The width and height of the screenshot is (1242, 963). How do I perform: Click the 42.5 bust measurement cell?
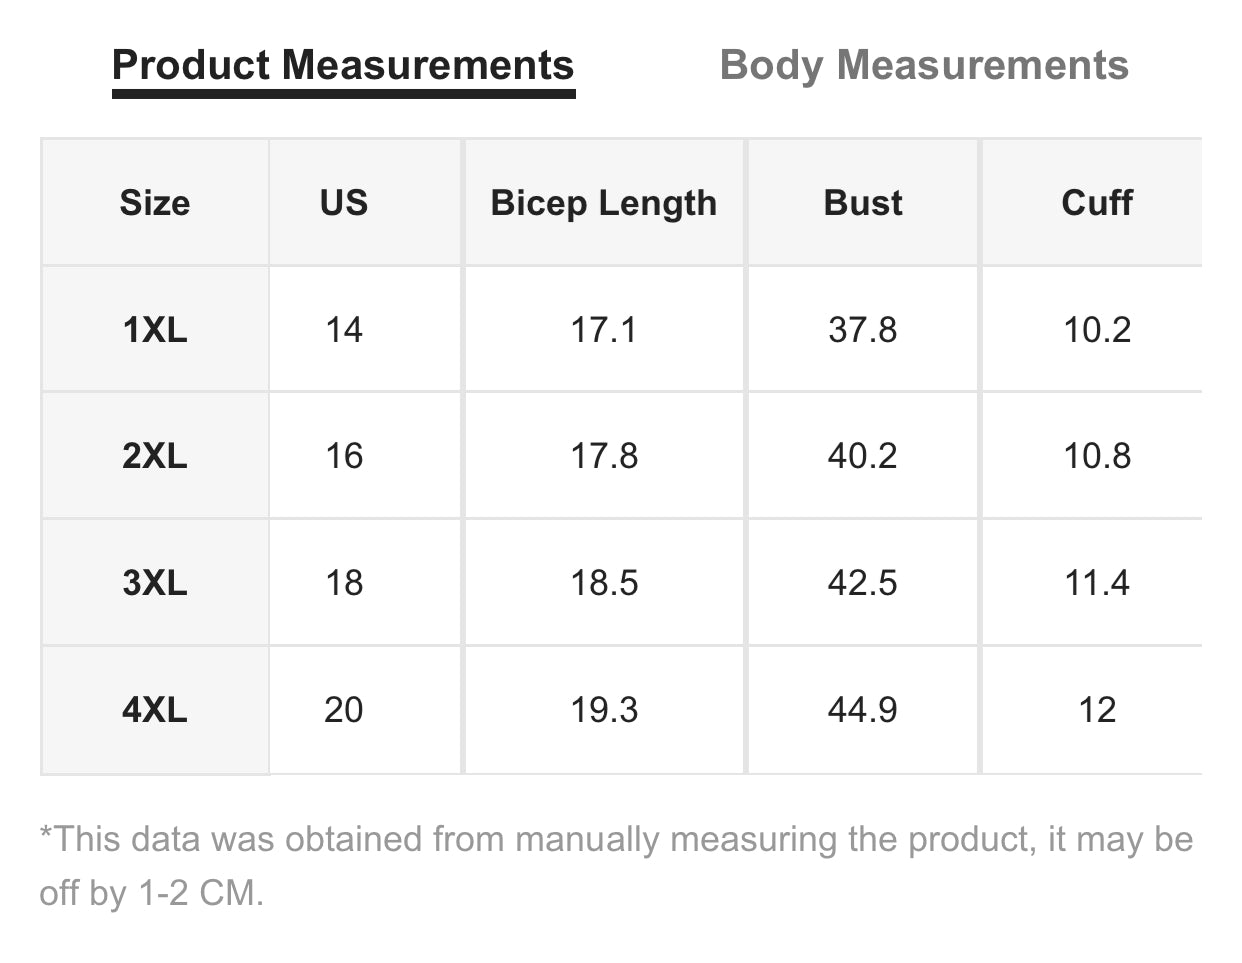click(x=862, y=583)
